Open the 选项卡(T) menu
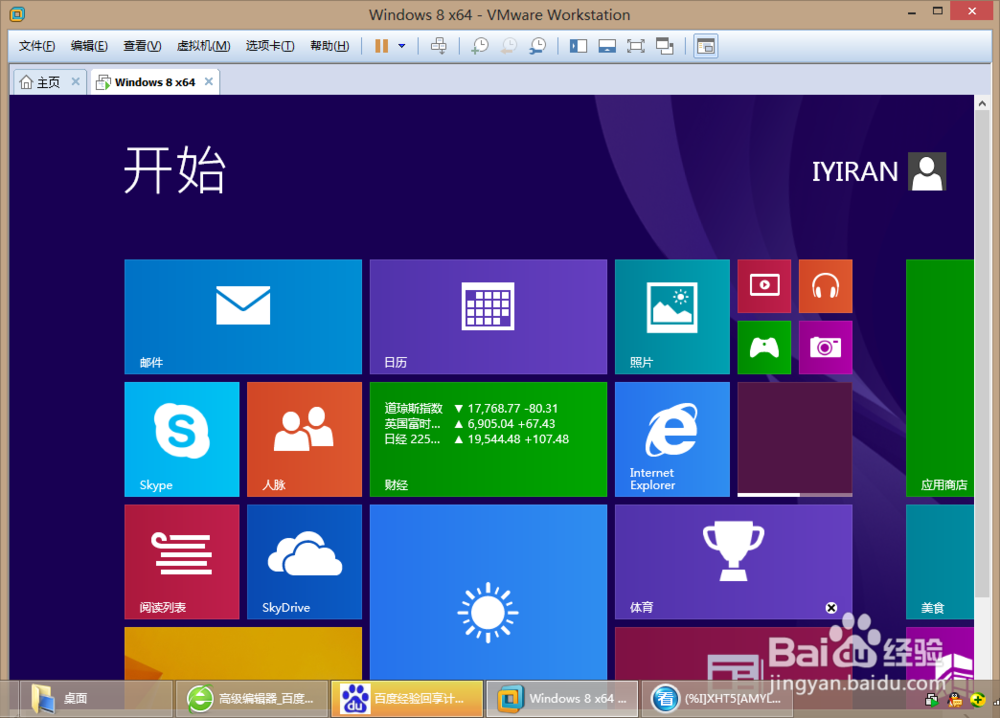The image size is (1000, 718). click(270, 46)
